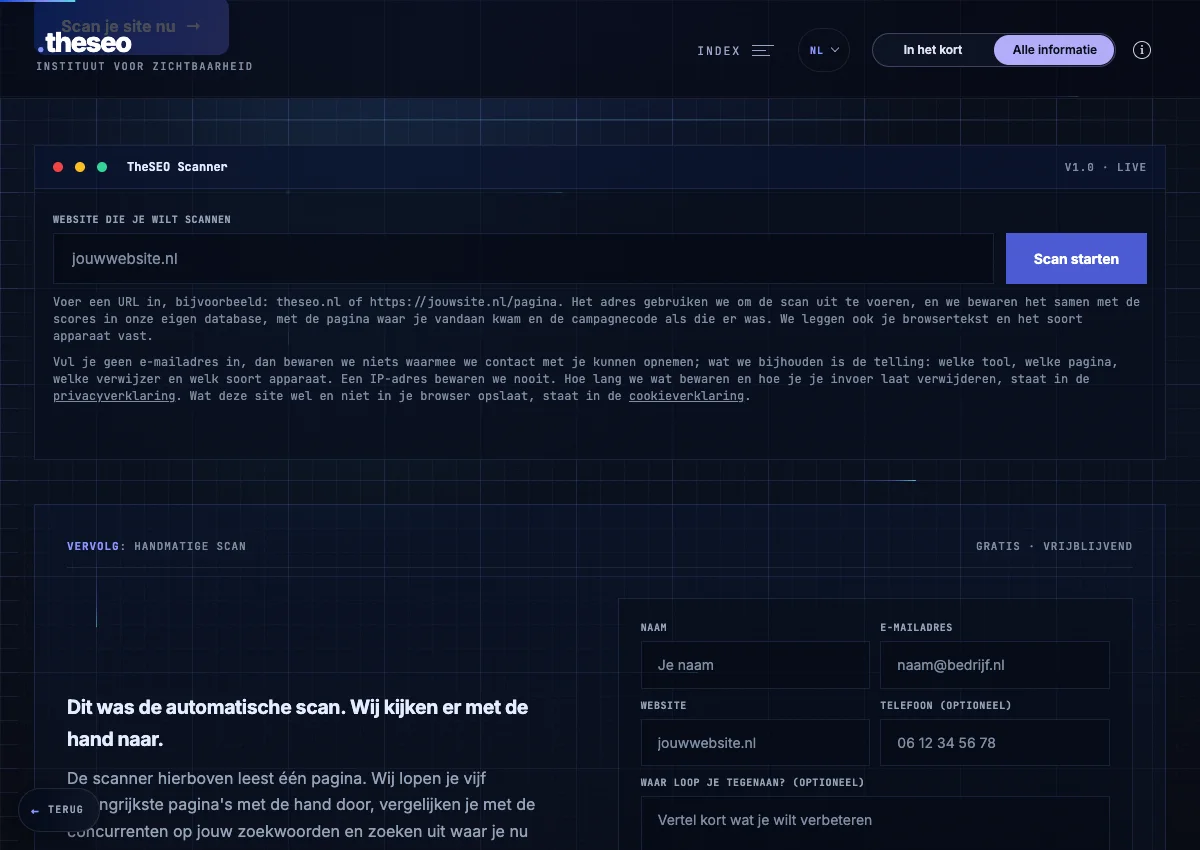Click the green window dot
Viewport: 1200px width, 850px height.
tap(102, 167)
